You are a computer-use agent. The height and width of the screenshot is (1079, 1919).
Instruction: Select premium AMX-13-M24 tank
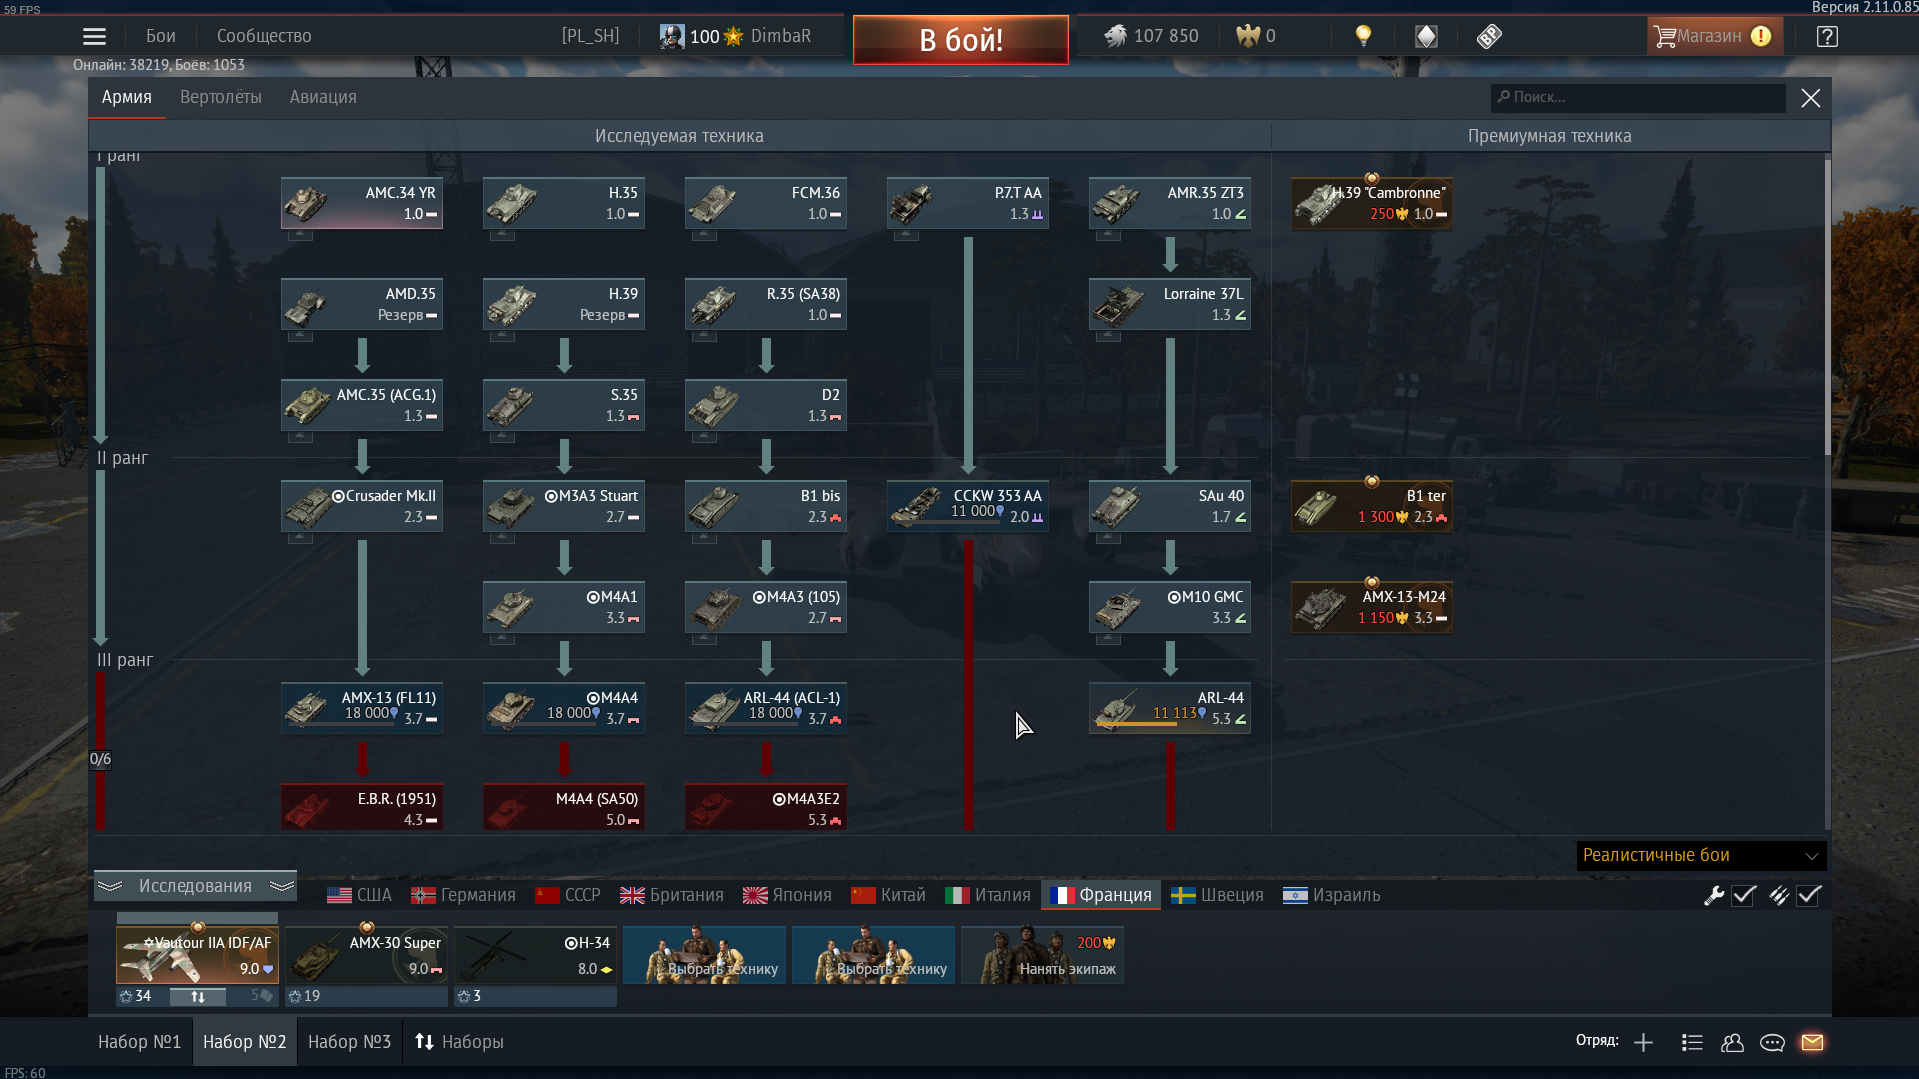(x=1372, y=607)
